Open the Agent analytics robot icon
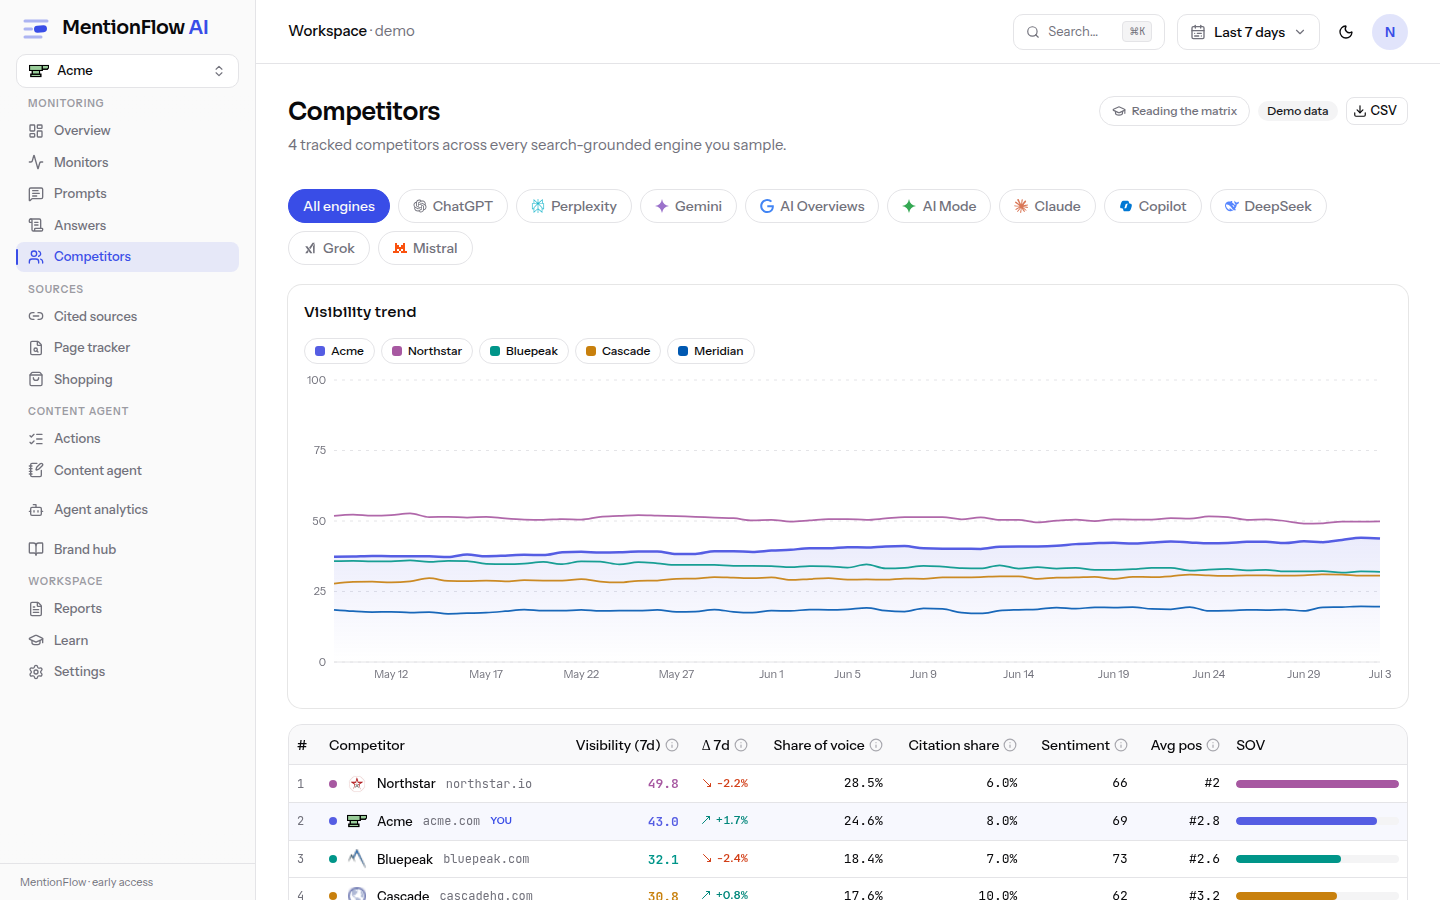The image size is (1440, 900). pyautogui.click(x=36, y=510)
